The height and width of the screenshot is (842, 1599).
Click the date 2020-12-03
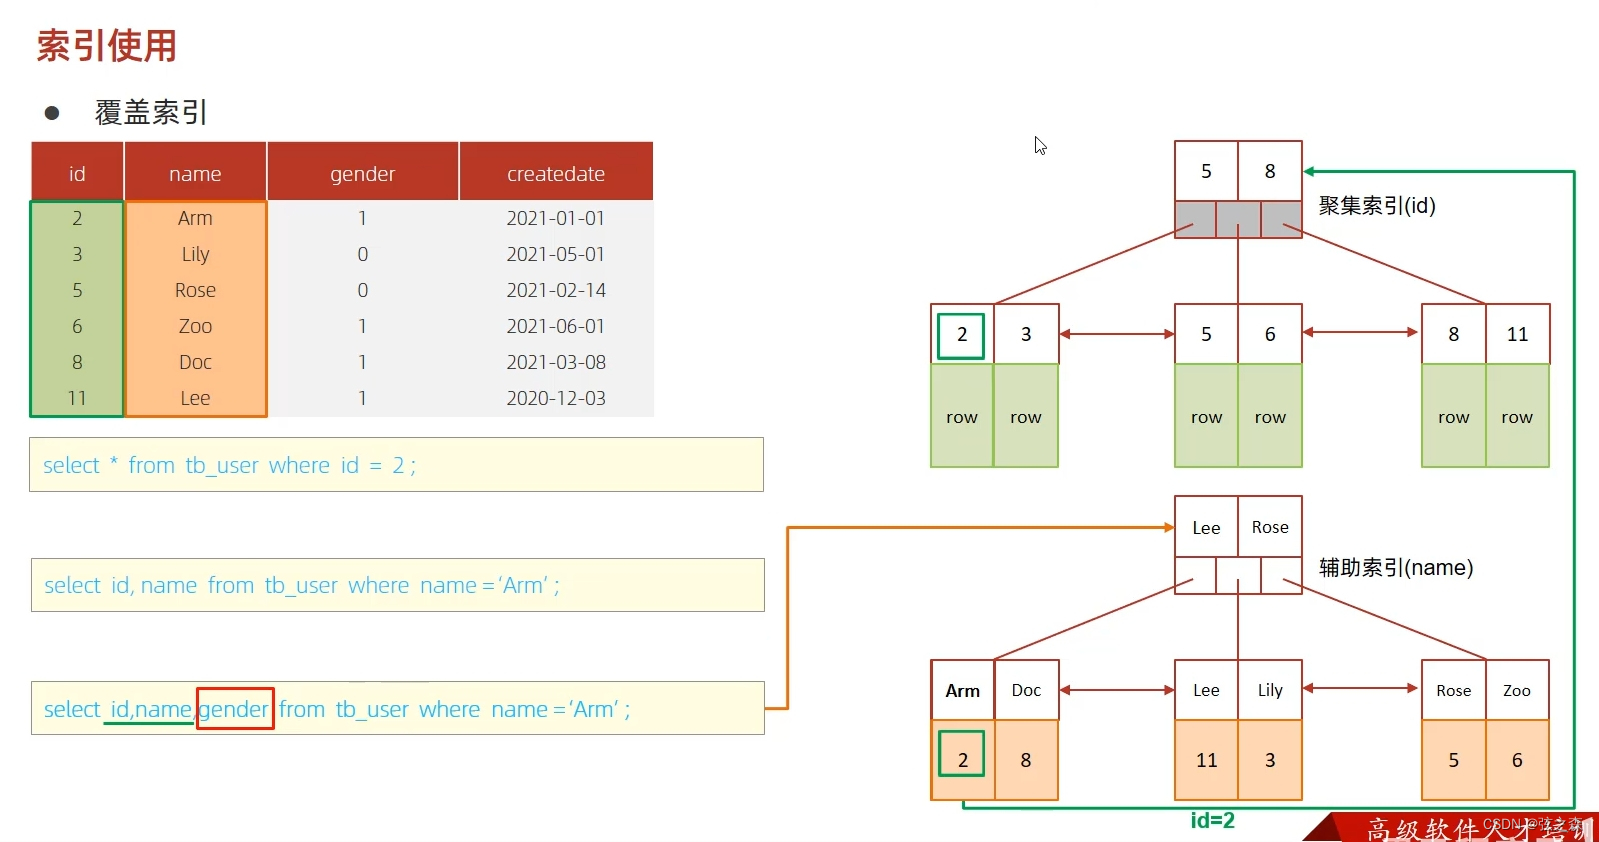(556, 398)
